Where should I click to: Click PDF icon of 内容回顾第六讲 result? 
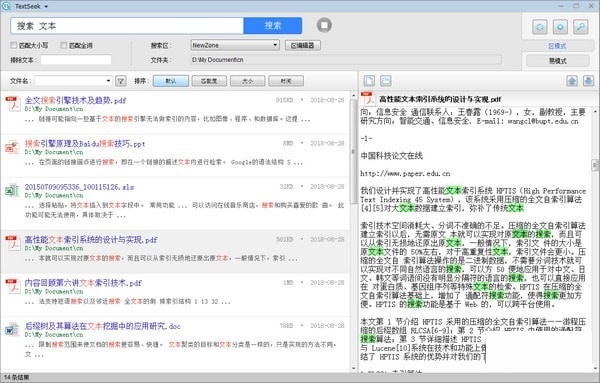[13, 287]
